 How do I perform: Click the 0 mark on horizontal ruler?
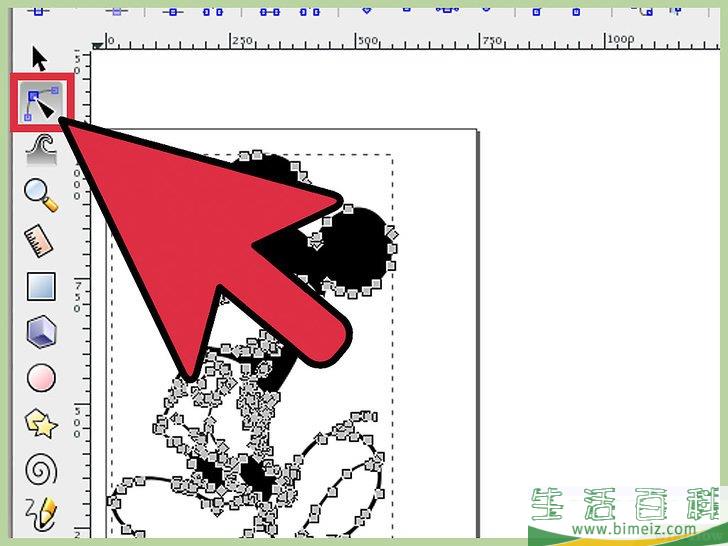[x=111, y=41]
